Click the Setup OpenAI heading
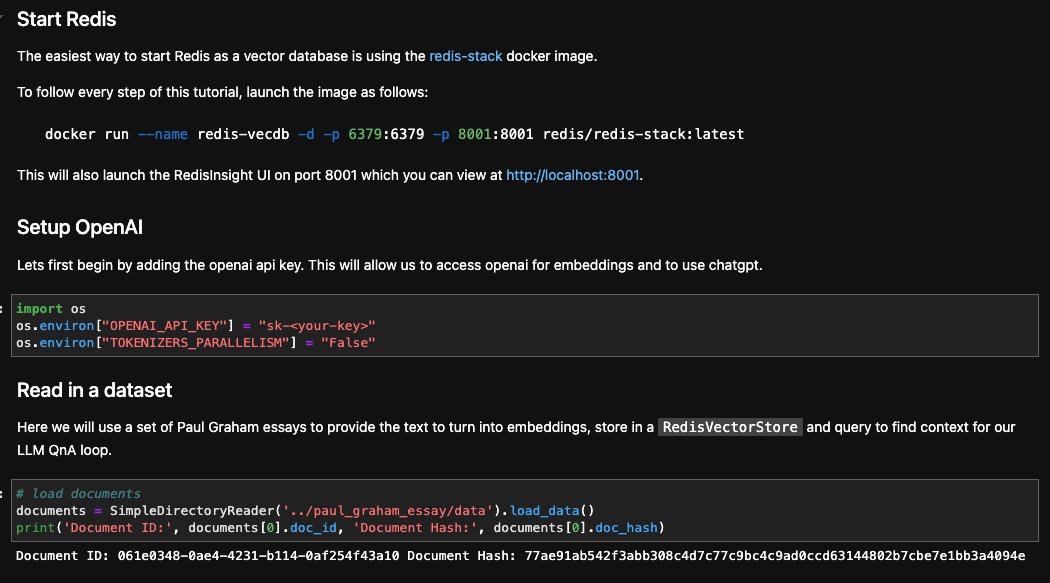 (x=80, y=228)
